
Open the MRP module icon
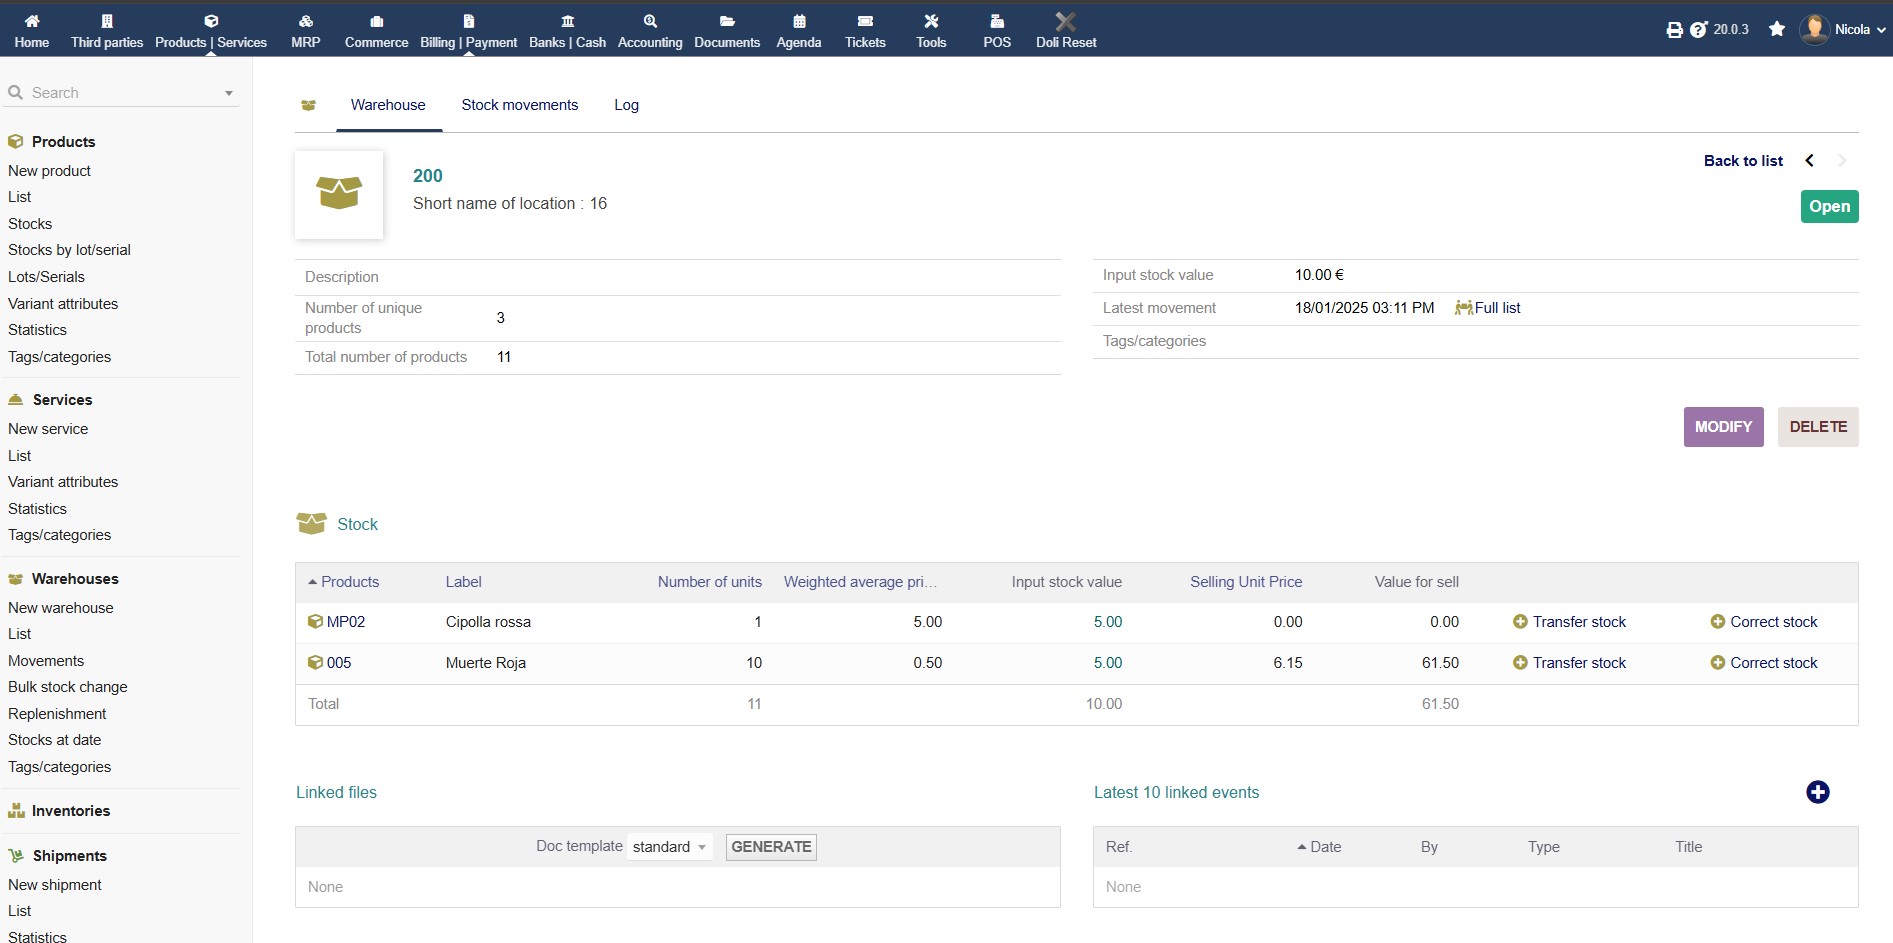305,21
